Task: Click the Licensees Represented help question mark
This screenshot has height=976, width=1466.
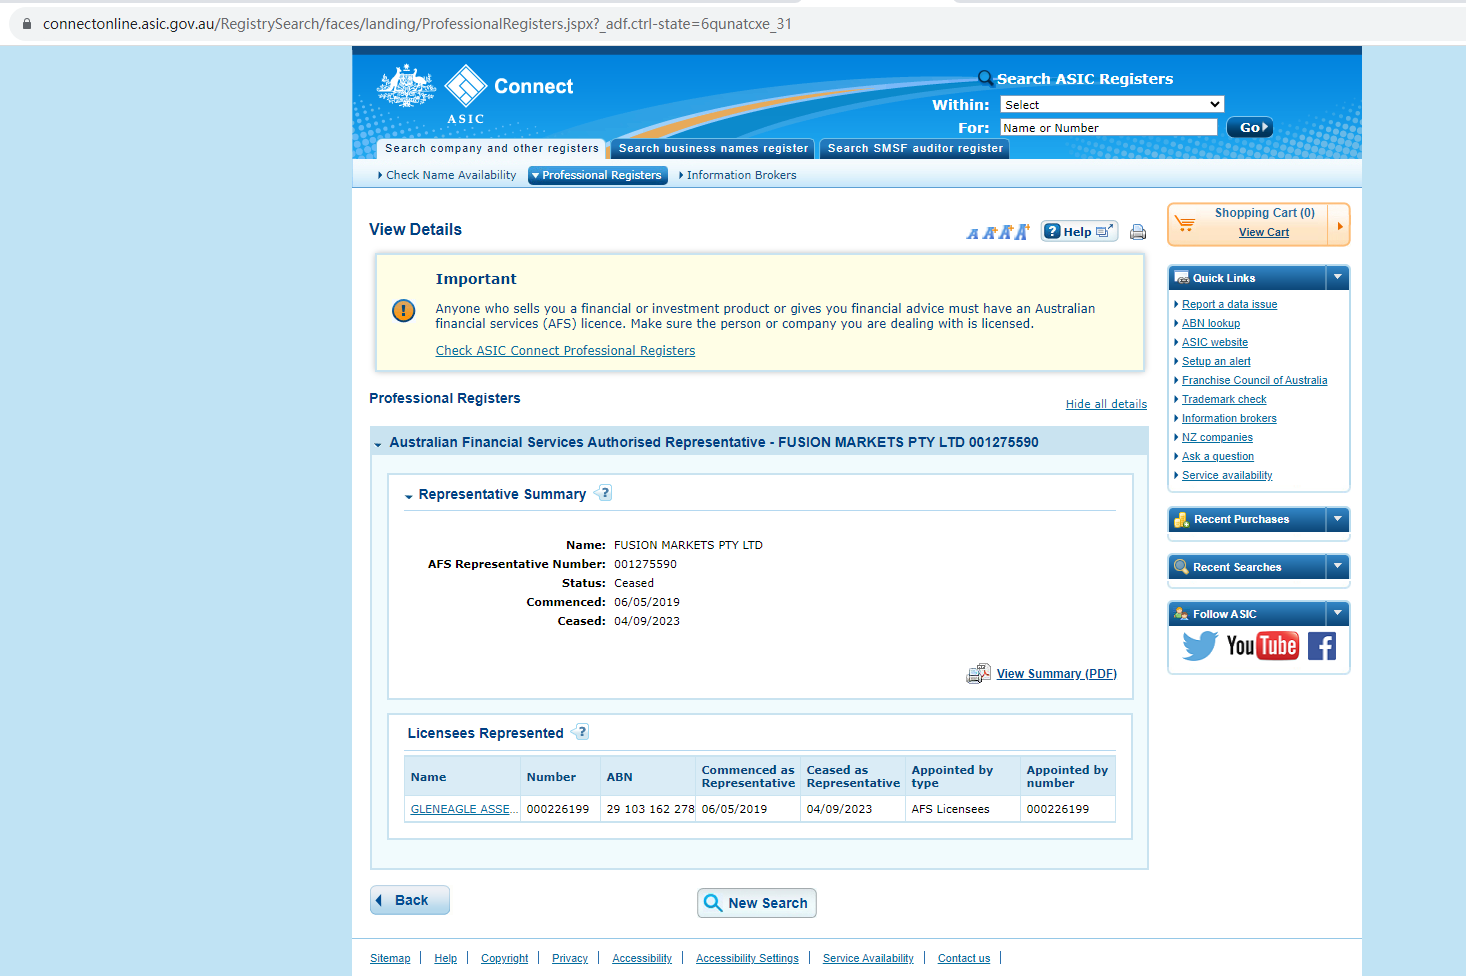Action: [x=580, y=732]
